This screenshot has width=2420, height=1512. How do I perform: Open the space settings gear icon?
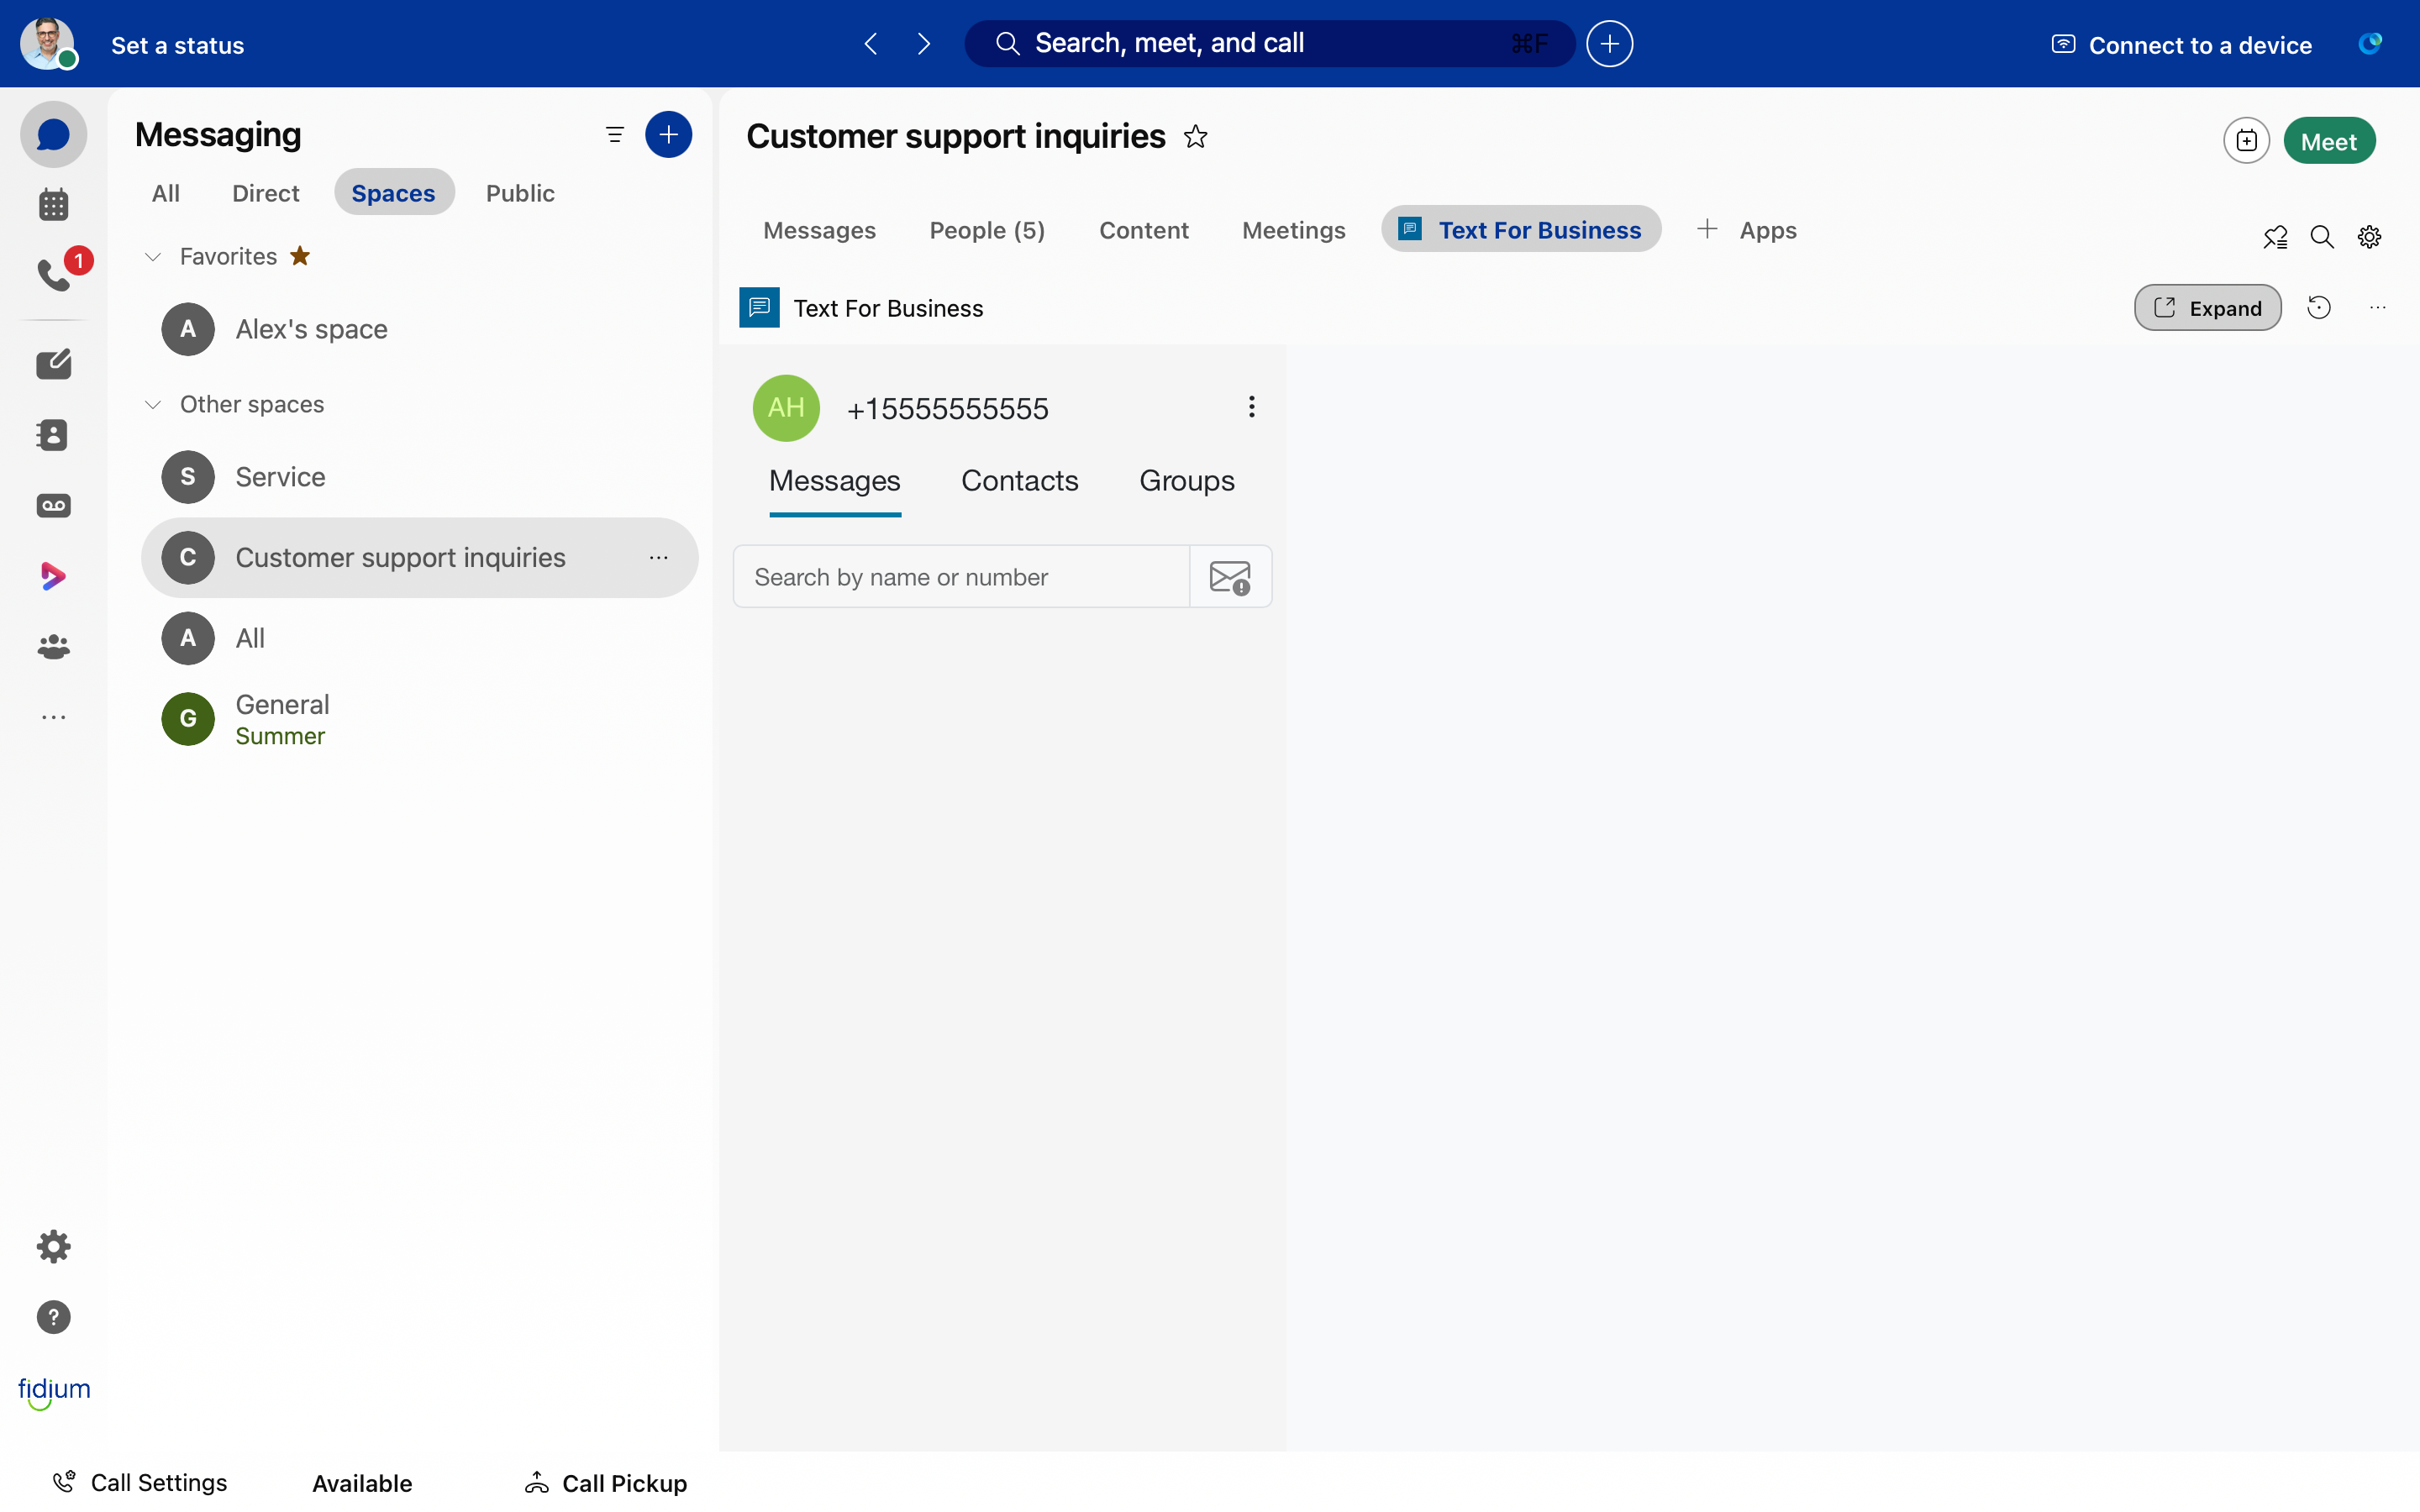2369,237
